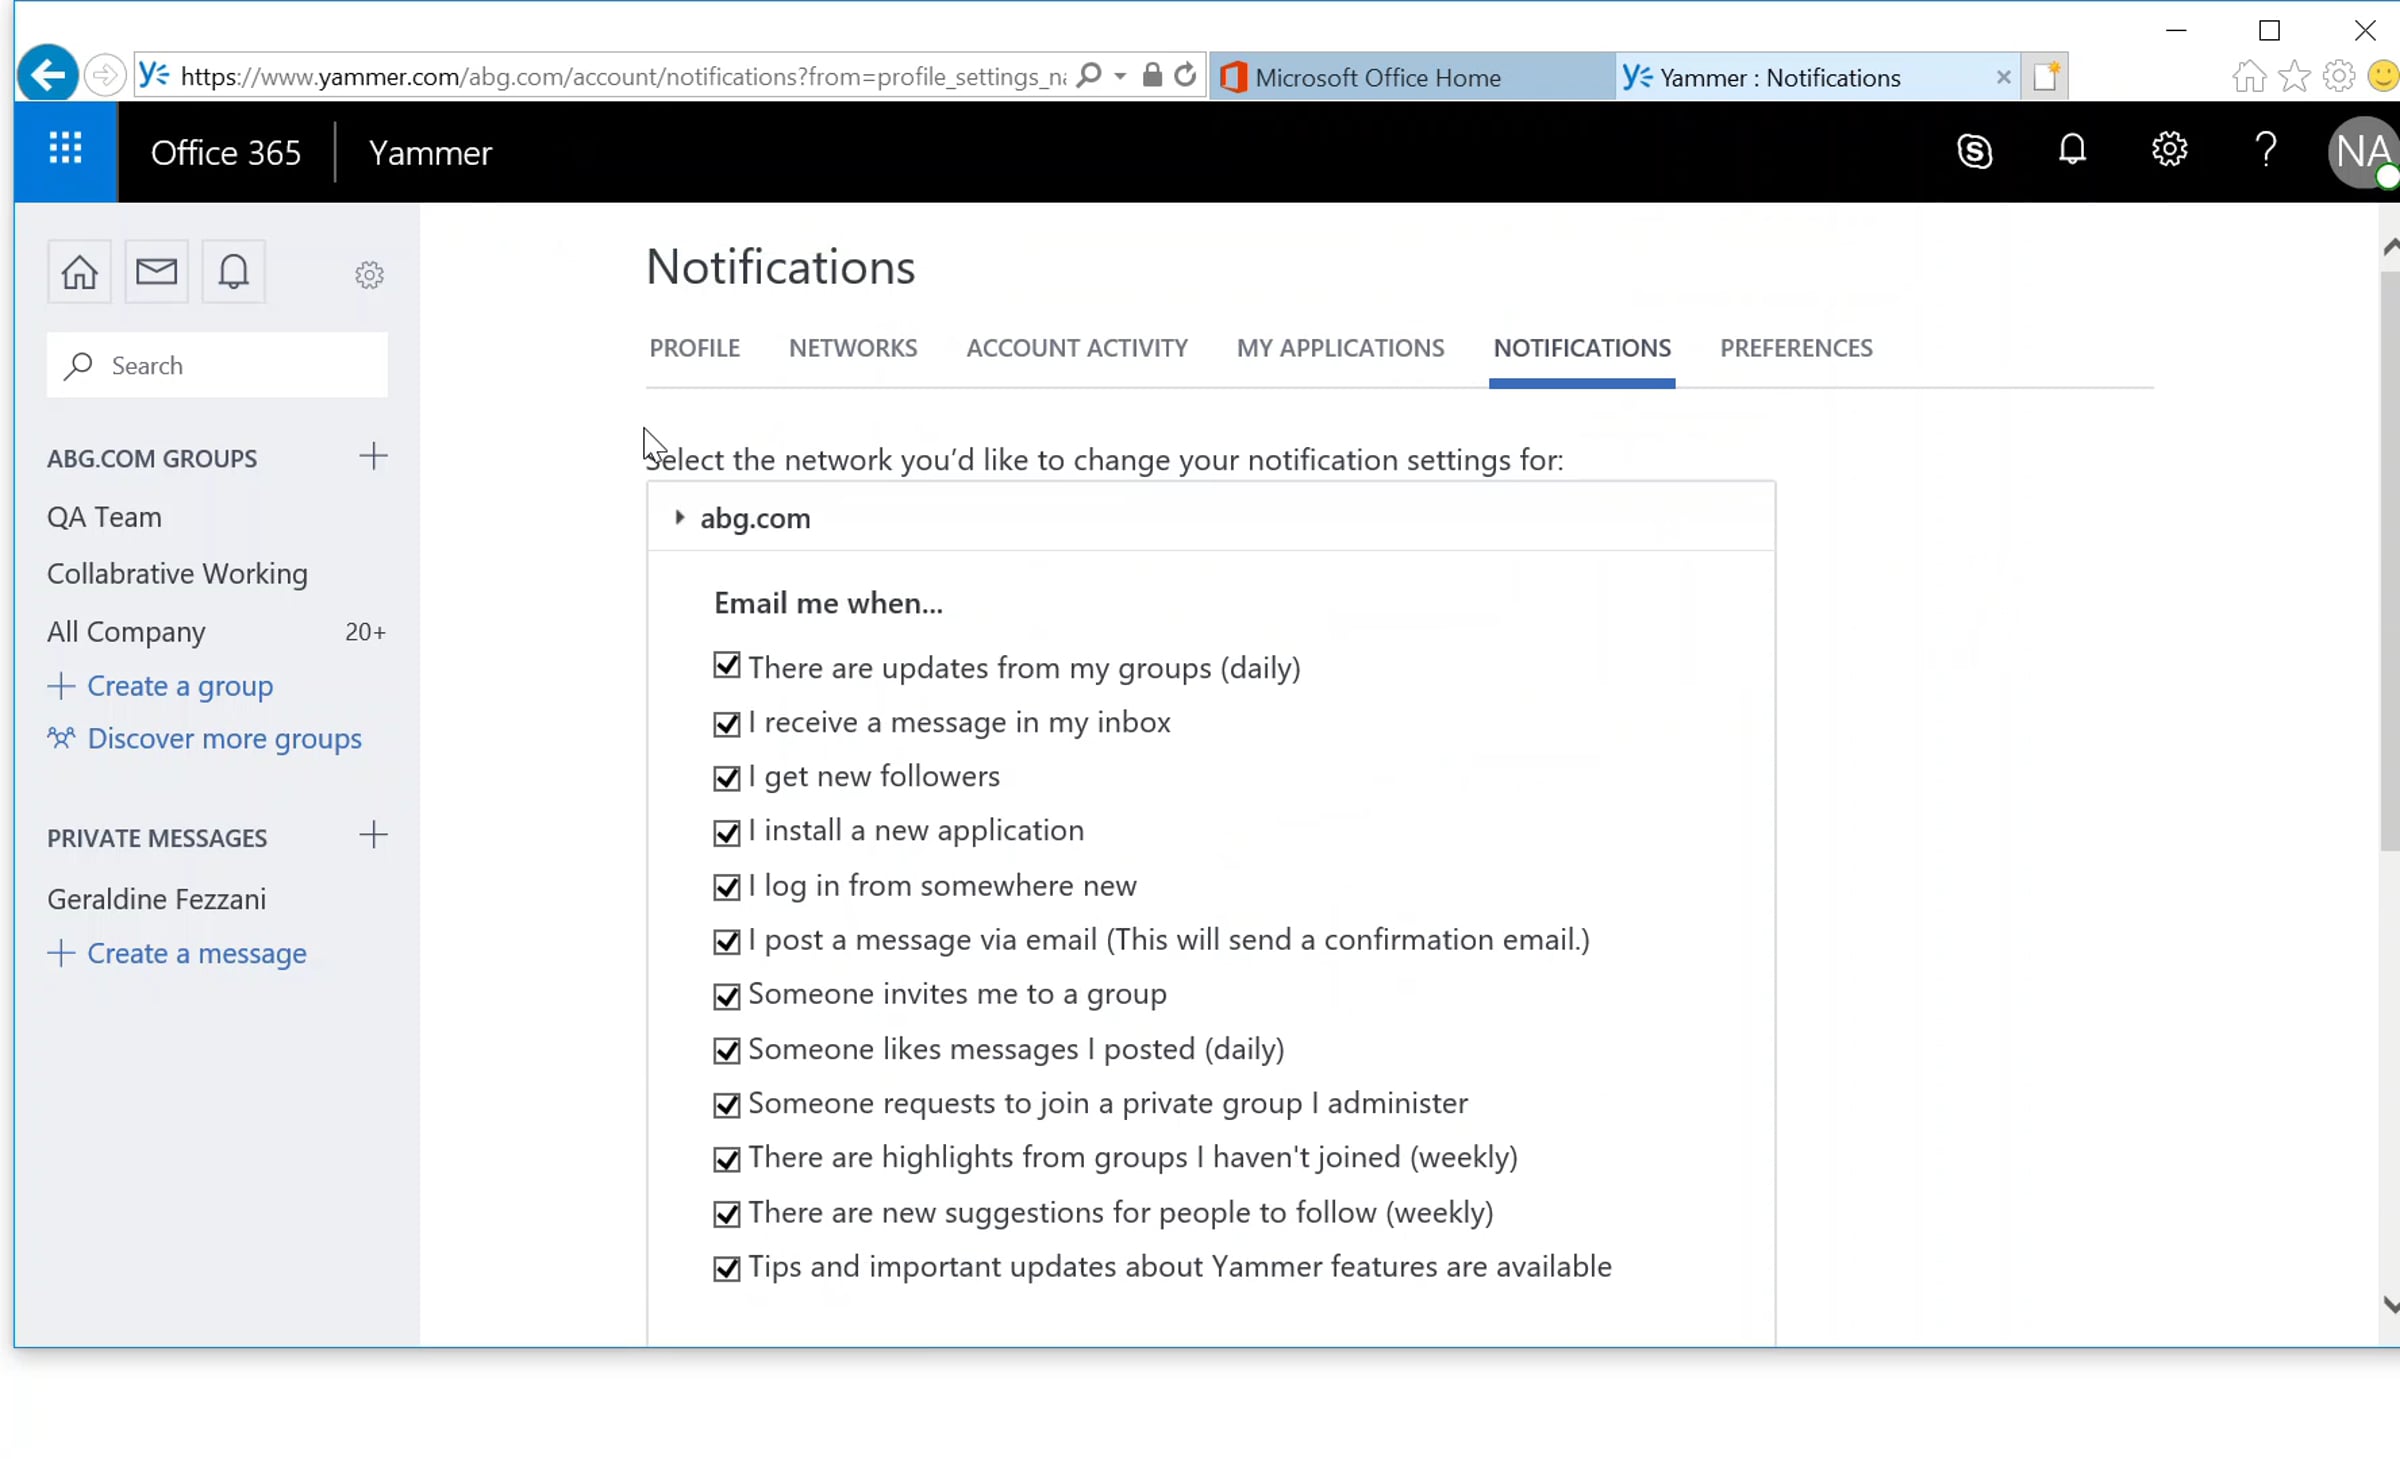Open address bar search dropdown arrow
The image size is (2400, 1459).
pos(1120,76)
